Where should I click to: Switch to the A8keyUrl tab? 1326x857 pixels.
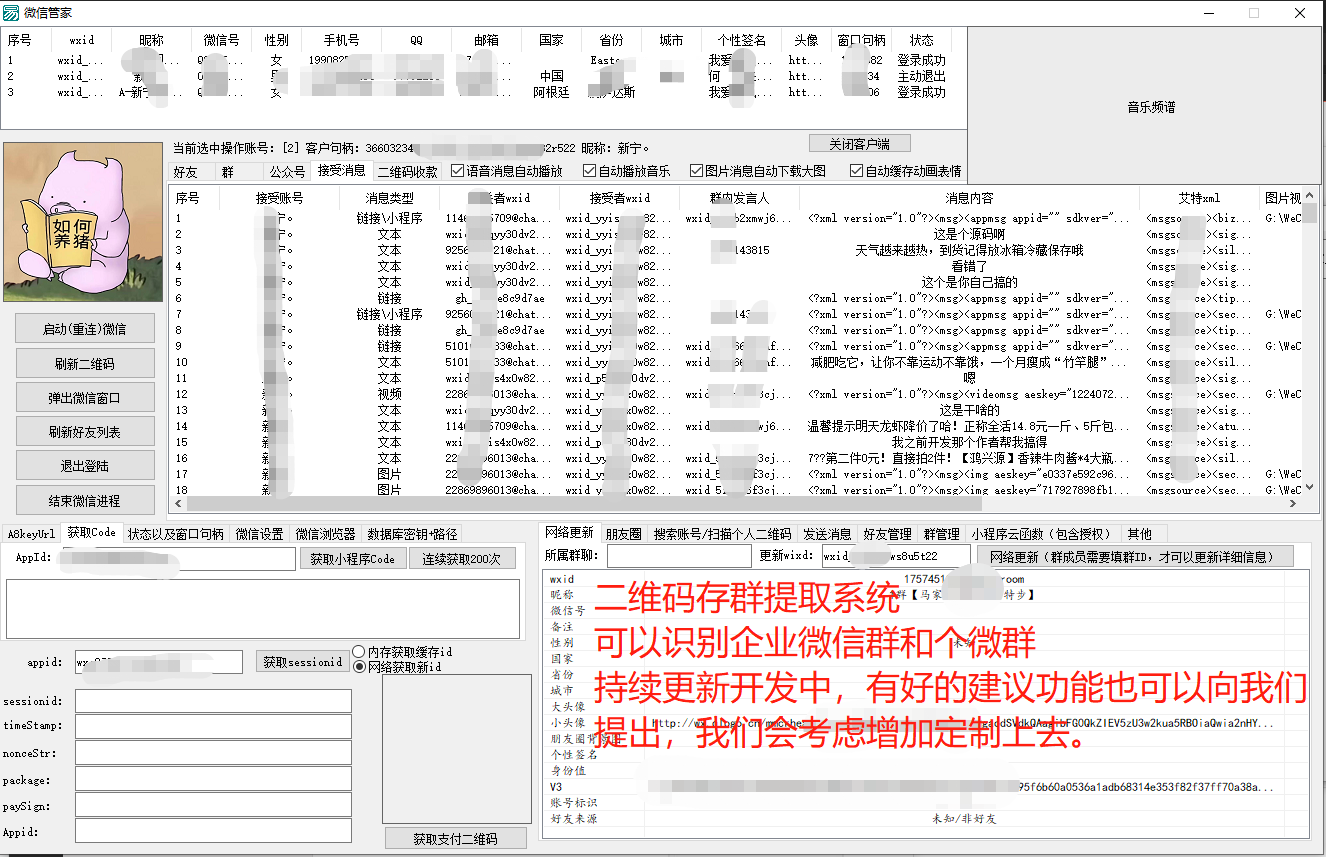click(x=31, y=534)
